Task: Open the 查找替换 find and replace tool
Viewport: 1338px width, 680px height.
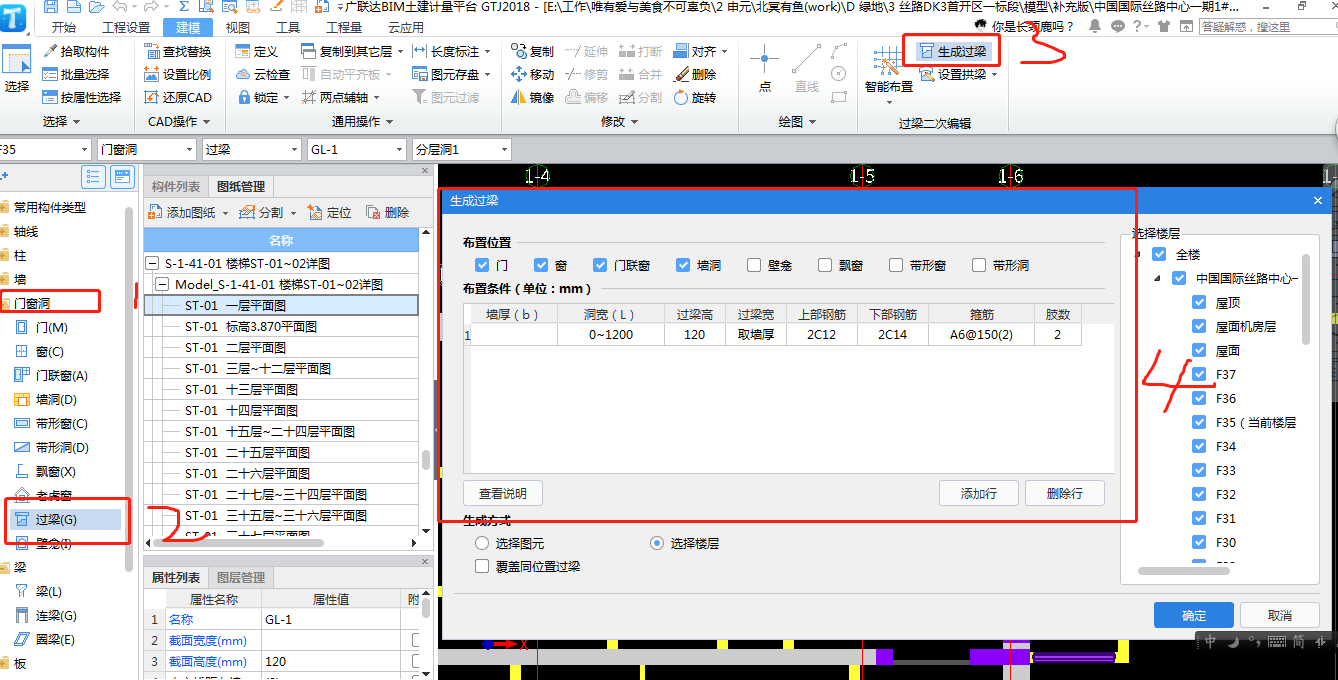Action: tap(178, 51)
